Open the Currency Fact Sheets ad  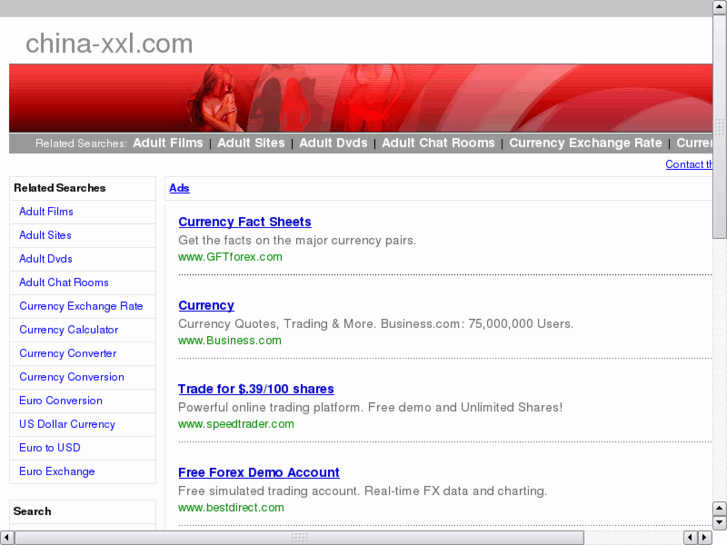[x=245, y=222]
